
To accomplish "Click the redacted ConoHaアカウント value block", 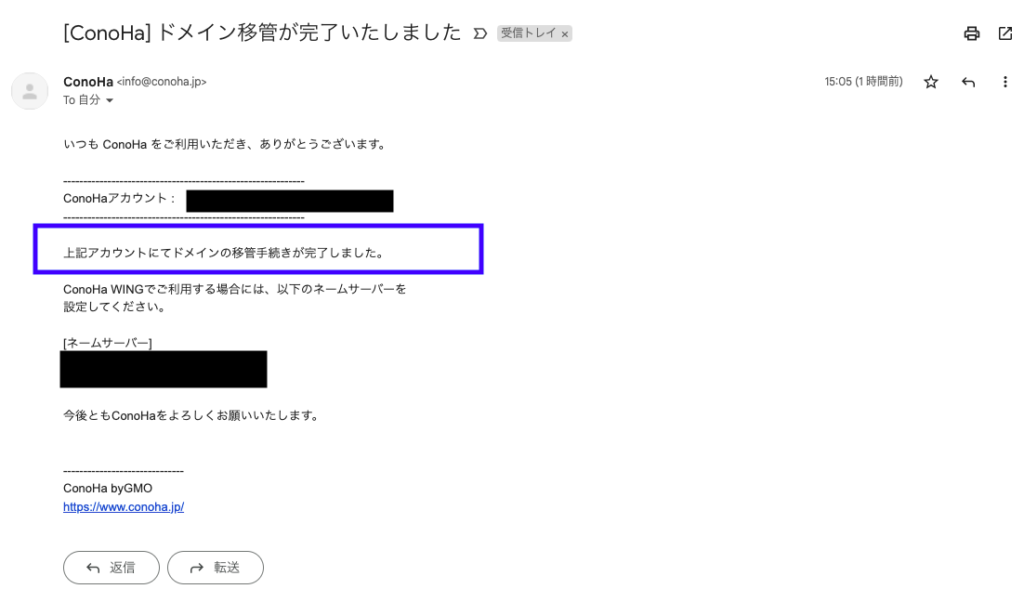I will pyautogui.click(x=290, y=201).
